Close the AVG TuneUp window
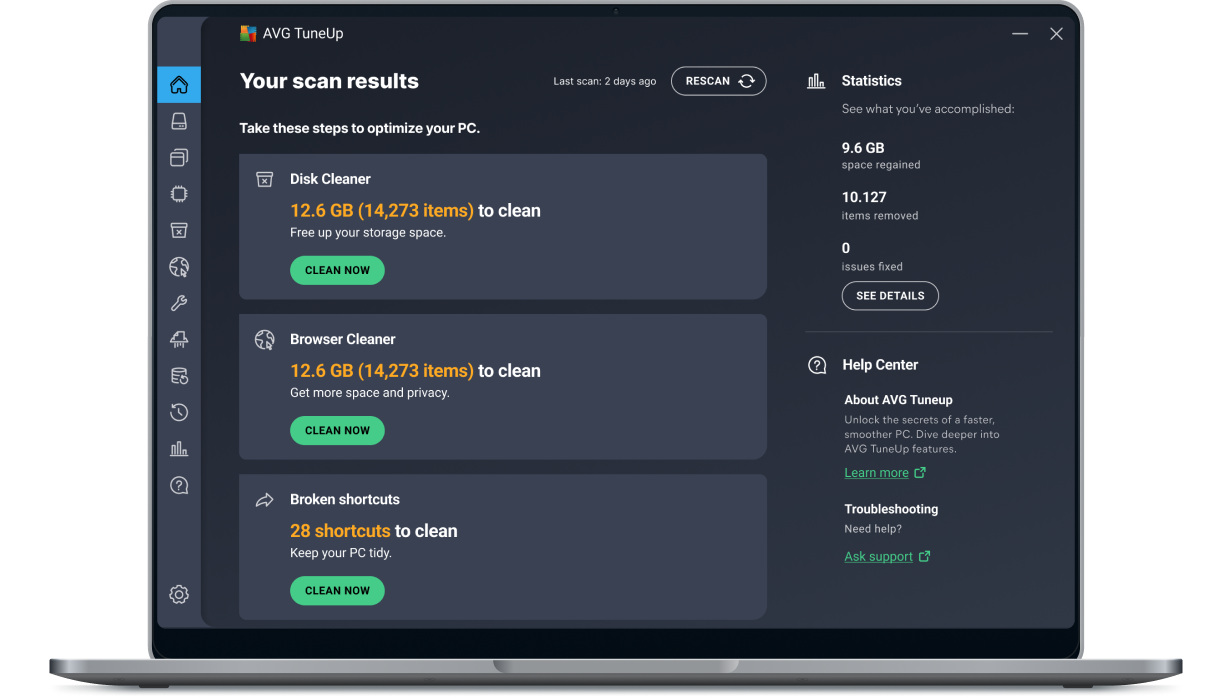Image resolution: width=1232 pixels, height=697 pixels. pos(1056,34)
